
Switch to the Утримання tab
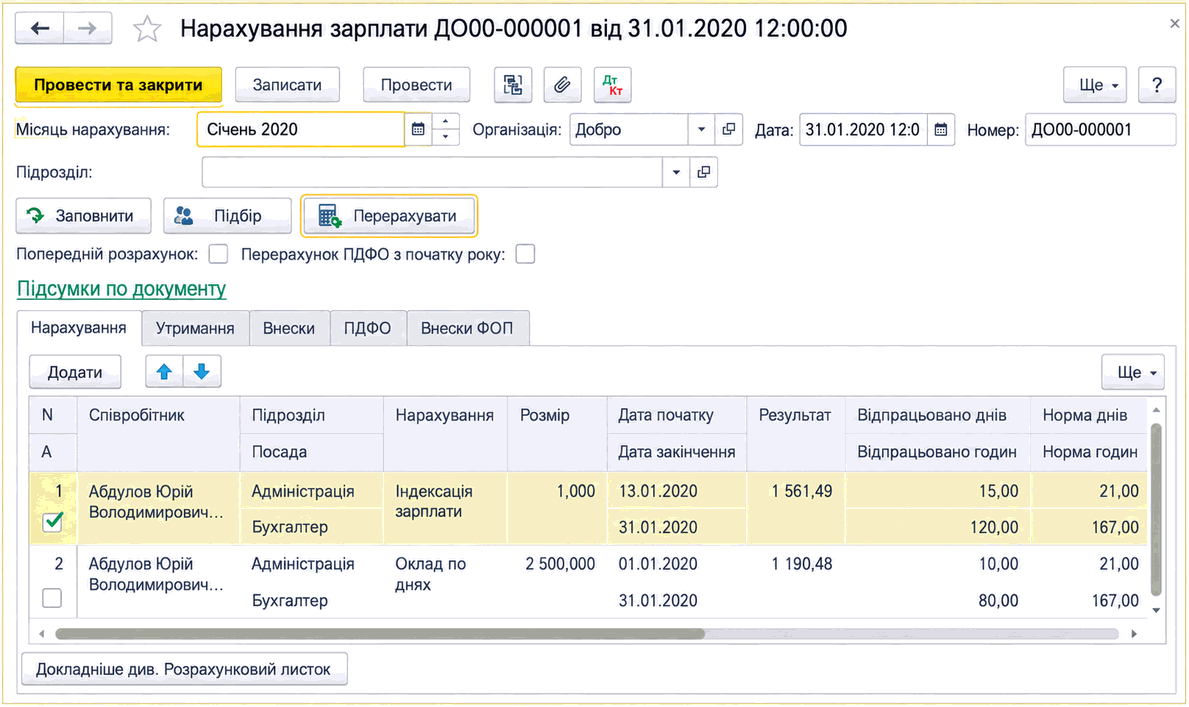(x=195, y=328)
